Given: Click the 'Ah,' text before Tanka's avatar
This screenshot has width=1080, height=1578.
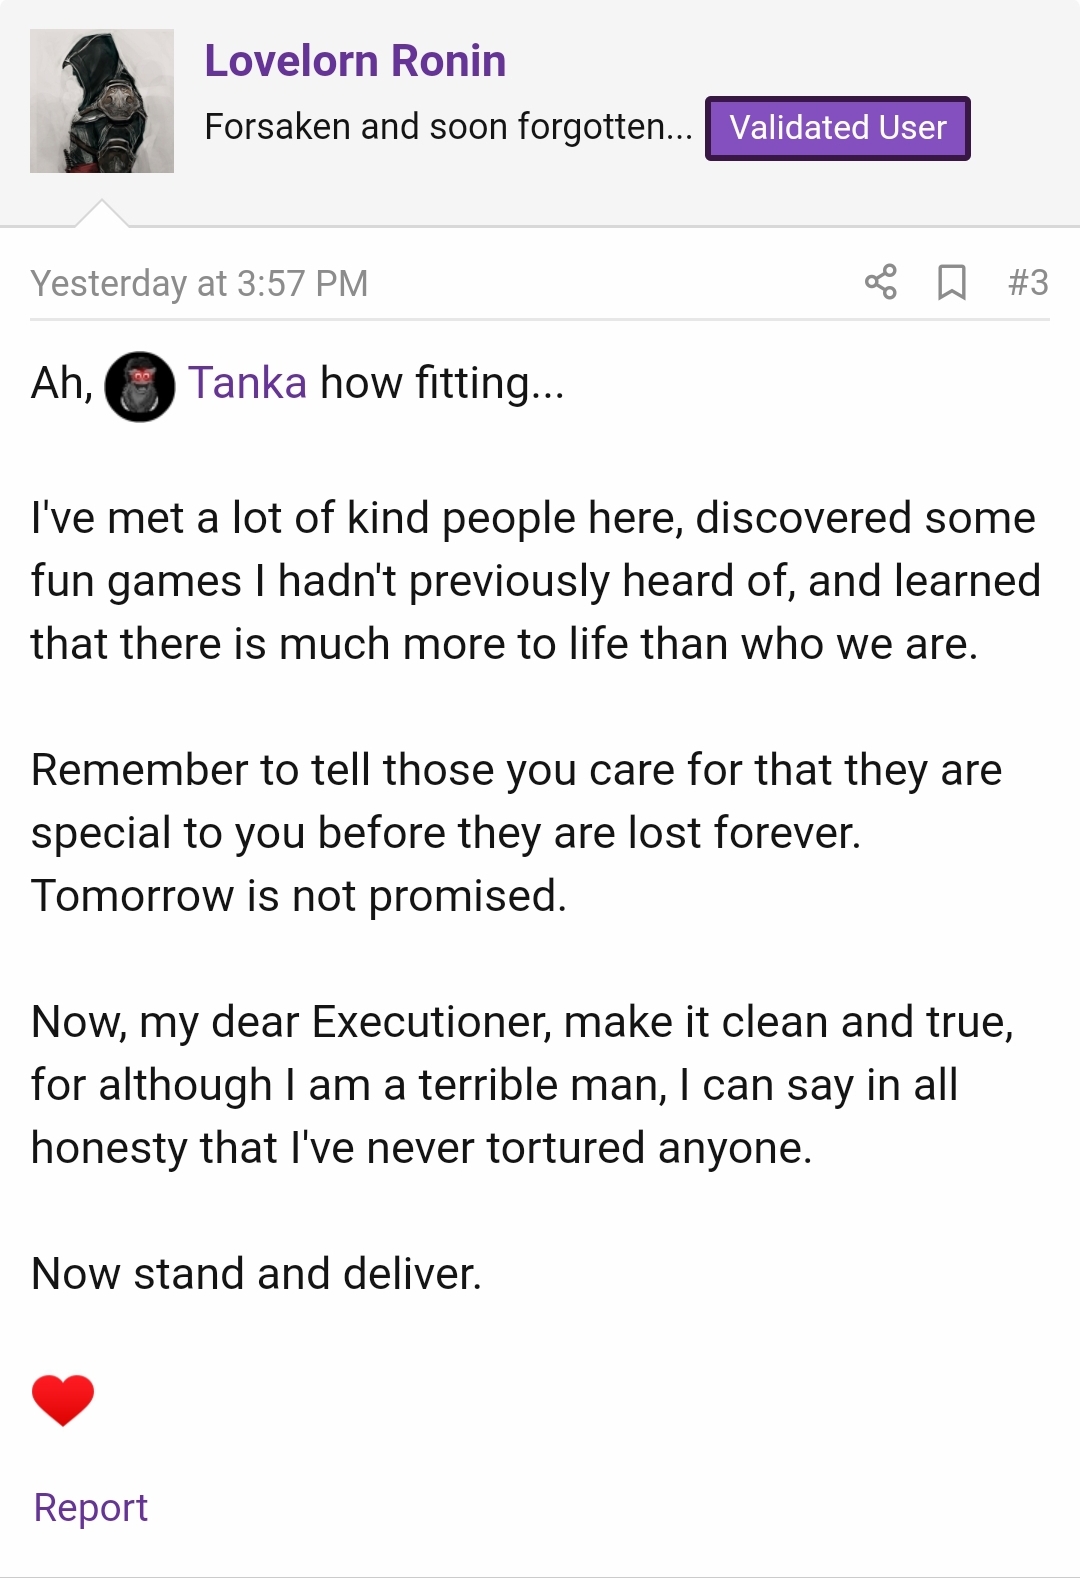Looking at the screenshot, I should coord(62,384).
